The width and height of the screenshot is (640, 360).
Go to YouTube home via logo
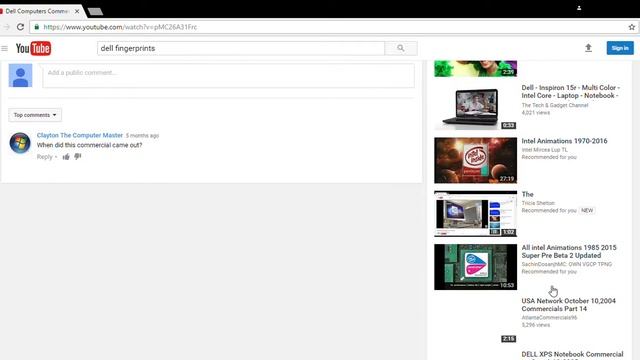[33, 48]
